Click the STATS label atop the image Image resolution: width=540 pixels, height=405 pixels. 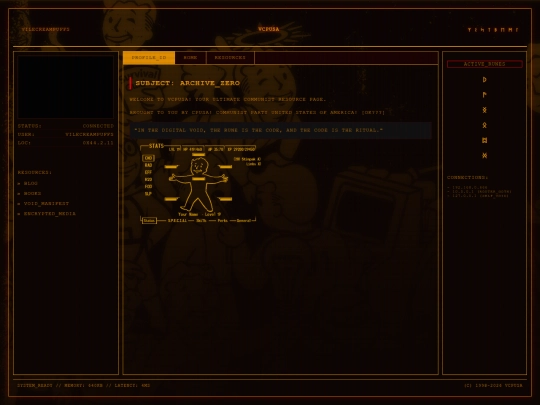pos(156,146)
